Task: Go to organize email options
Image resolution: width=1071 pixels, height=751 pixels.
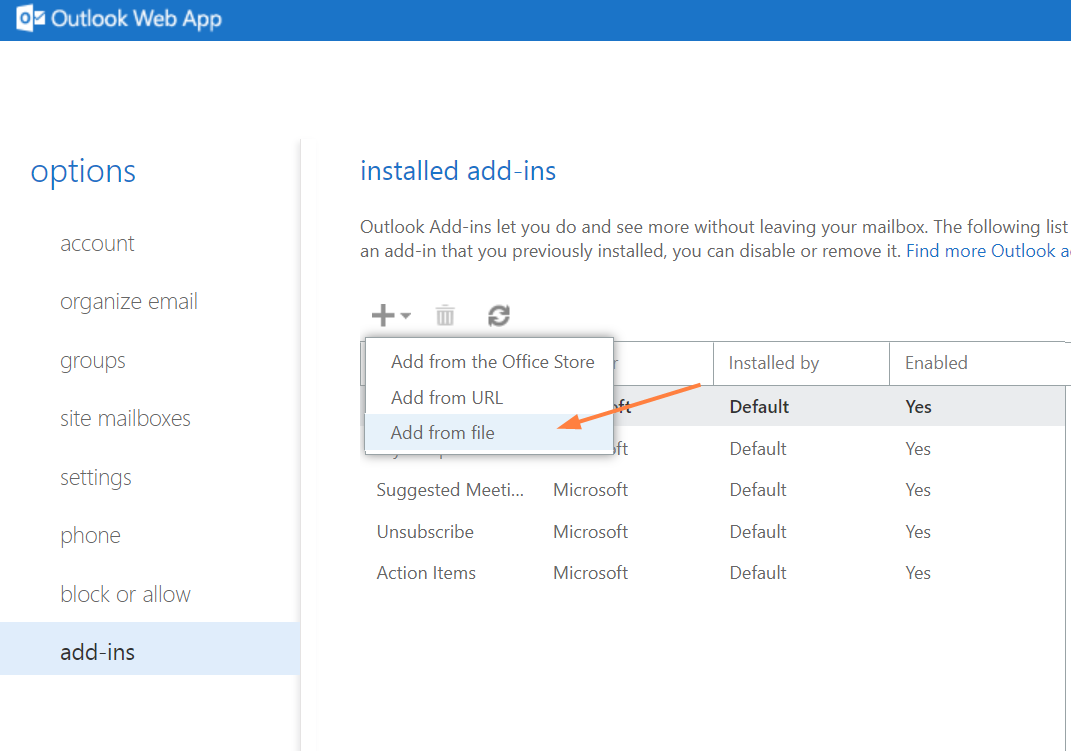Action: pos(128,302)
